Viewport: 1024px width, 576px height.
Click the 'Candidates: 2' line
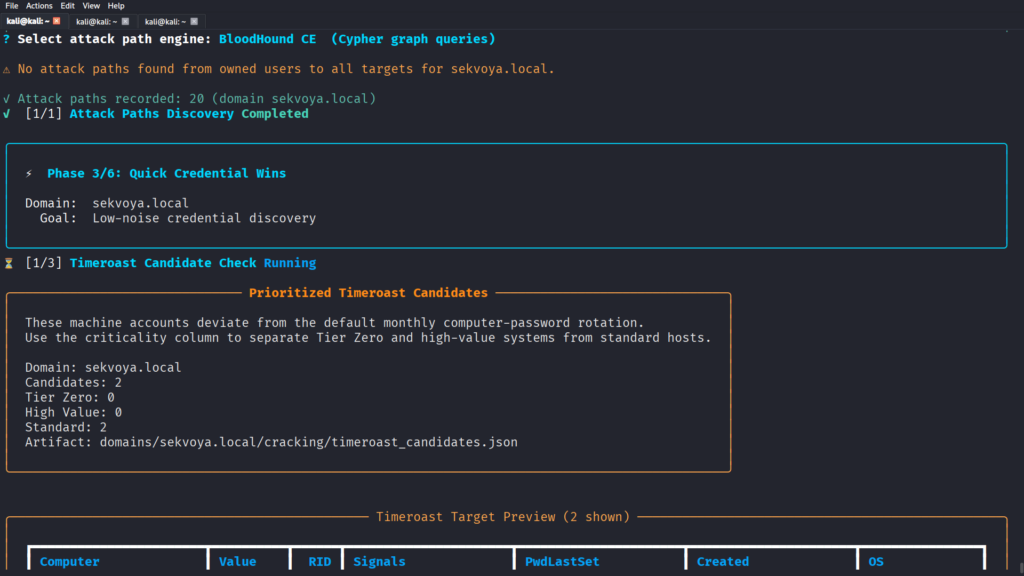pyautogui.click(x=73, y=383)
